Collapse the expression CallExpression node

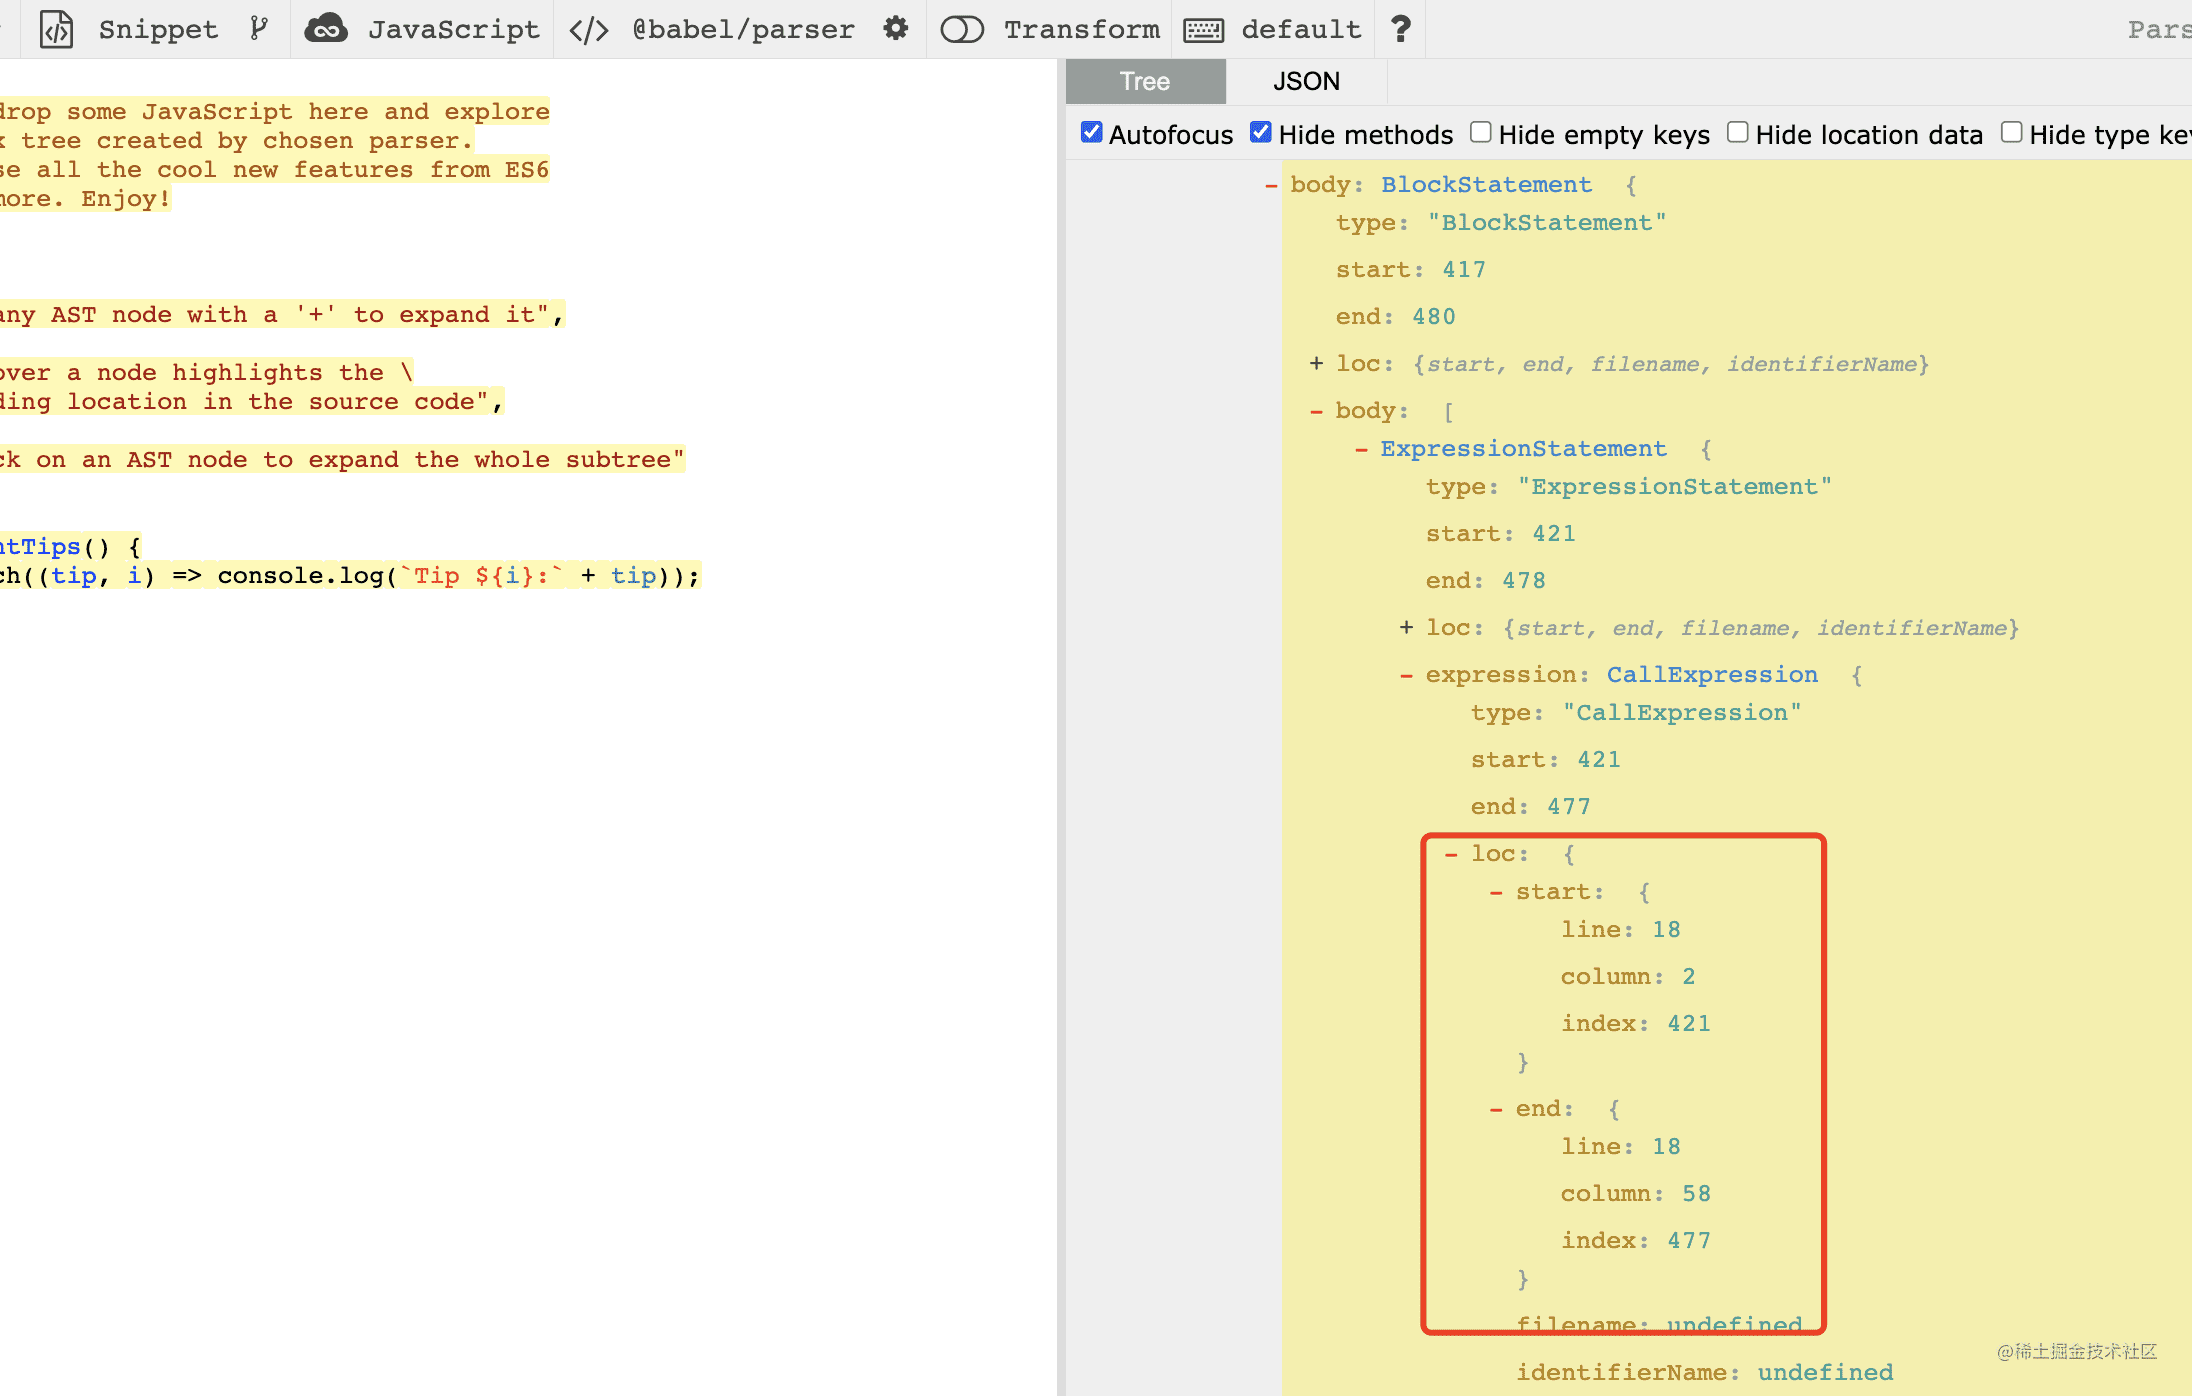pyautogui.click(x=1406, y=675)
